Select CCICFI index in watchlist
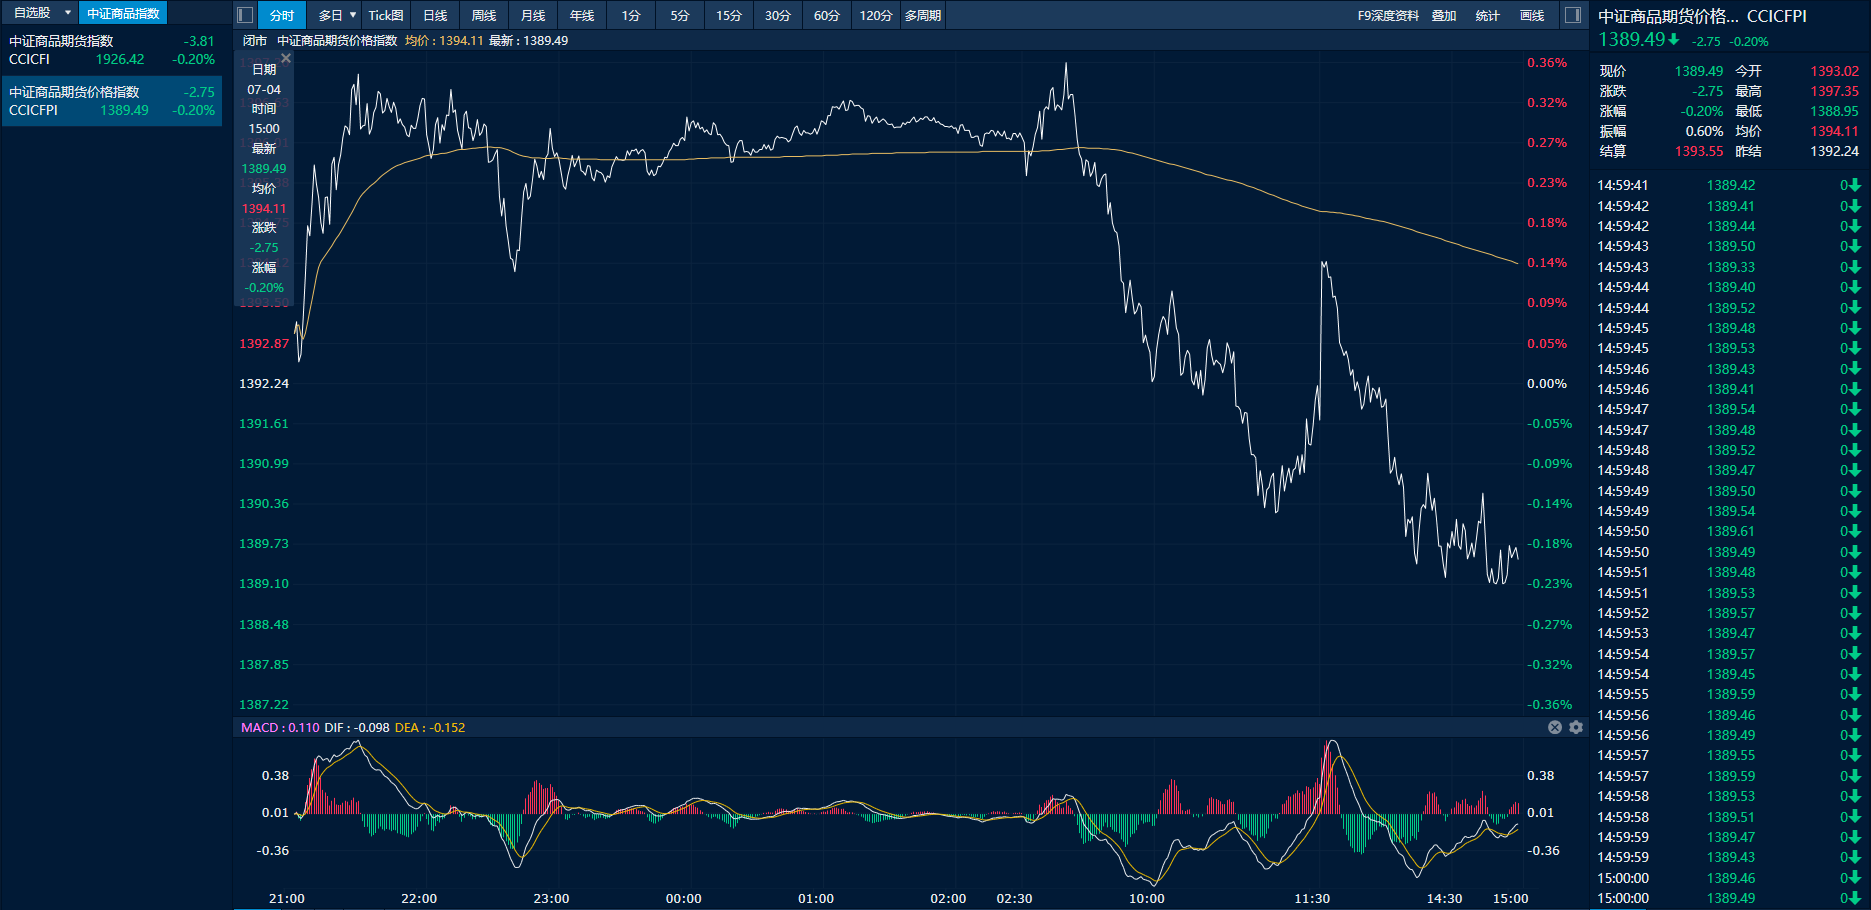This screenshot has width=1871, height=910. point(111,50)
